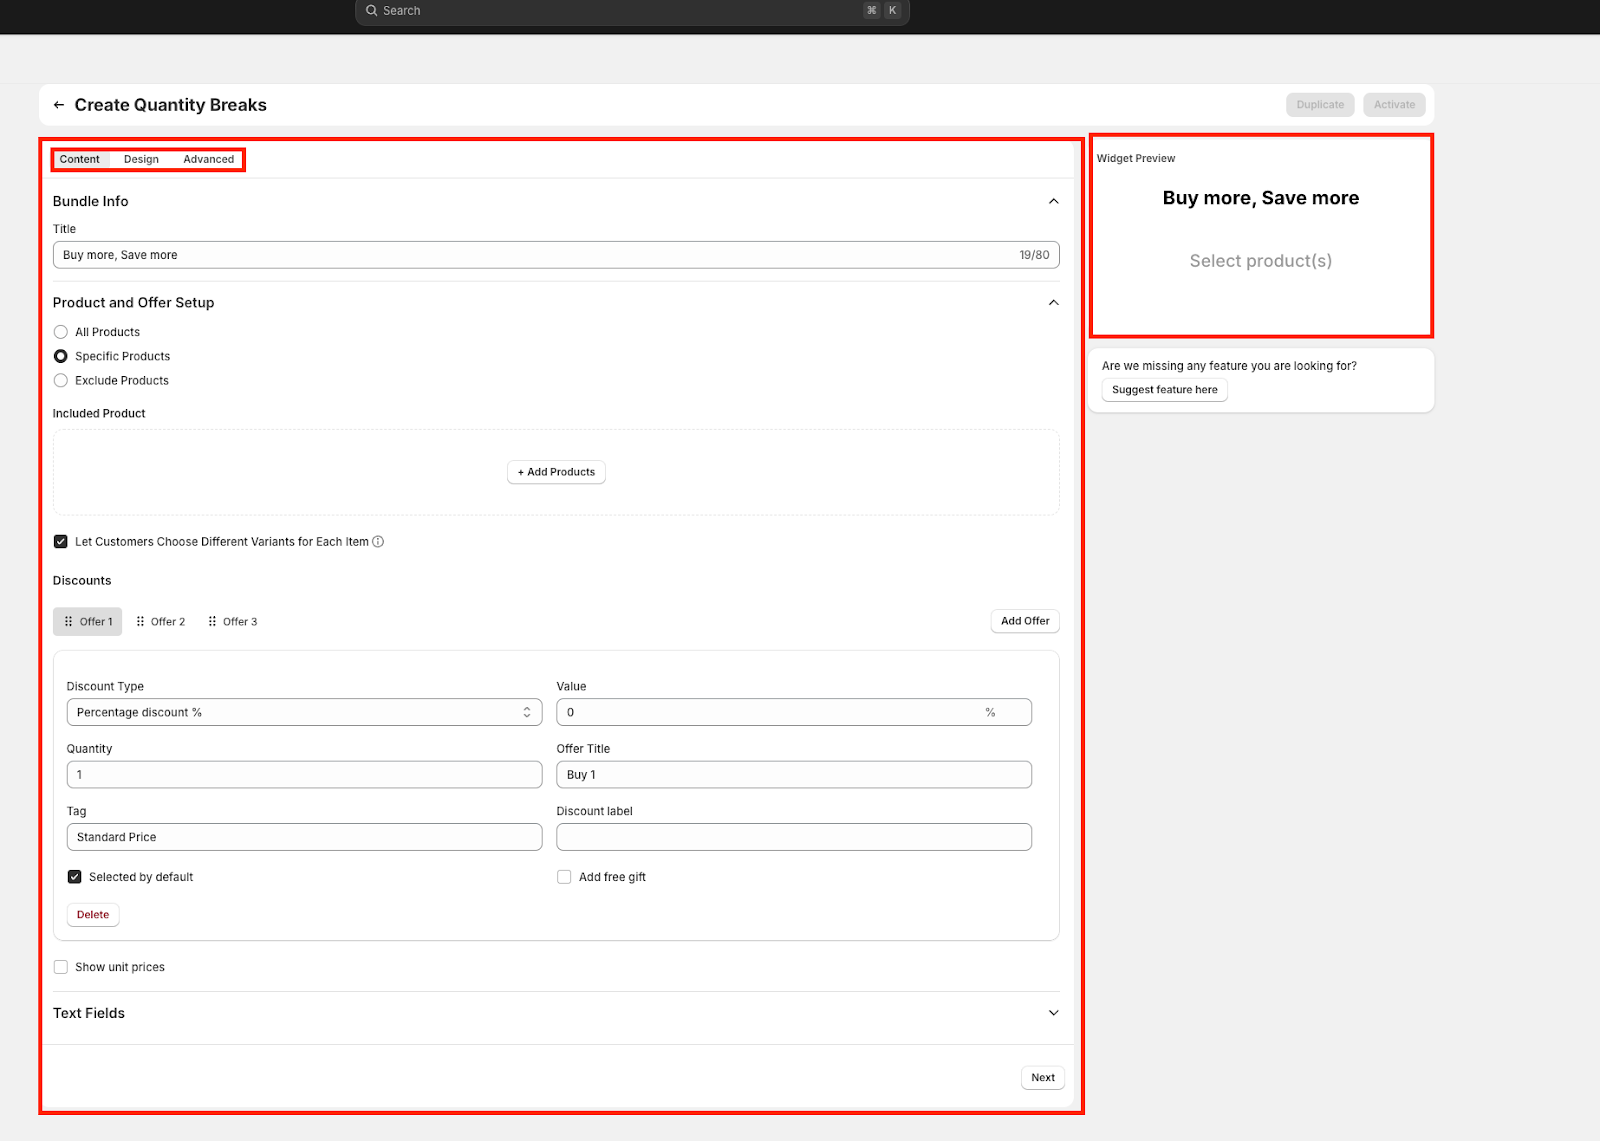Expand the Text Fields section
The image size is (1600, 1141).
(x=1053, y=1013)
